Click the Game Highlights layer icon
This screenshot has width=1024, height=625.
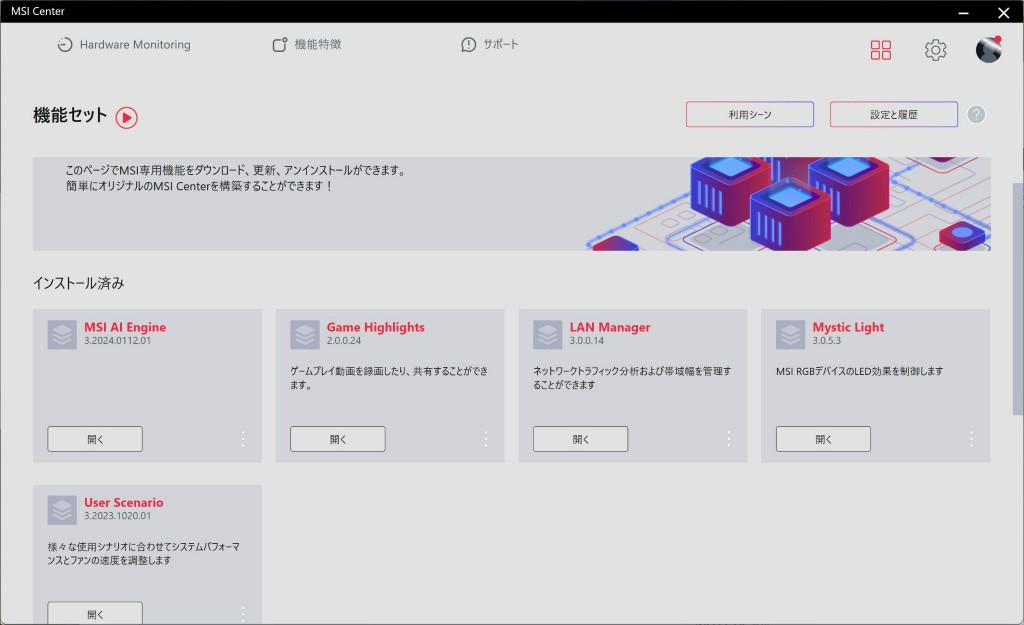[305, 334]
